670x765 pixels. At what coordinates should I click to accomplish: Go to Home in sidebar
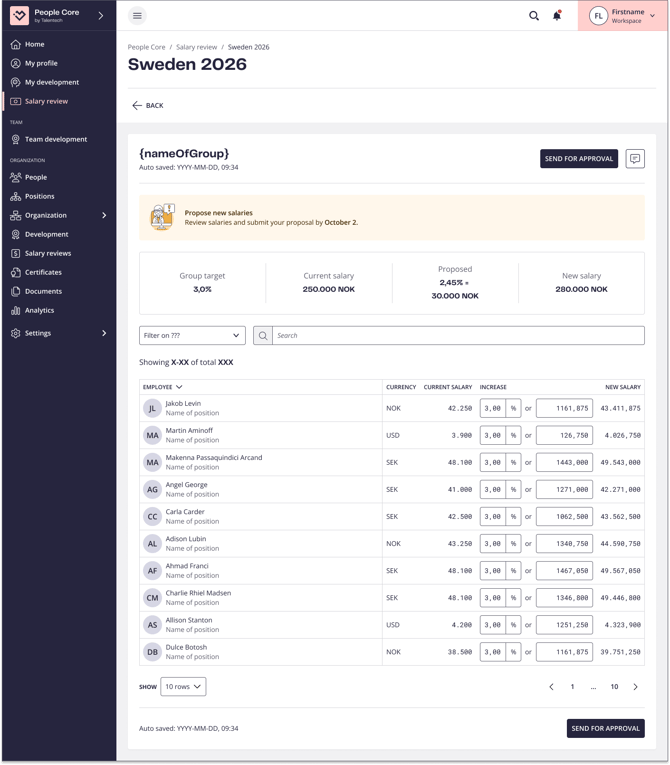34,44
